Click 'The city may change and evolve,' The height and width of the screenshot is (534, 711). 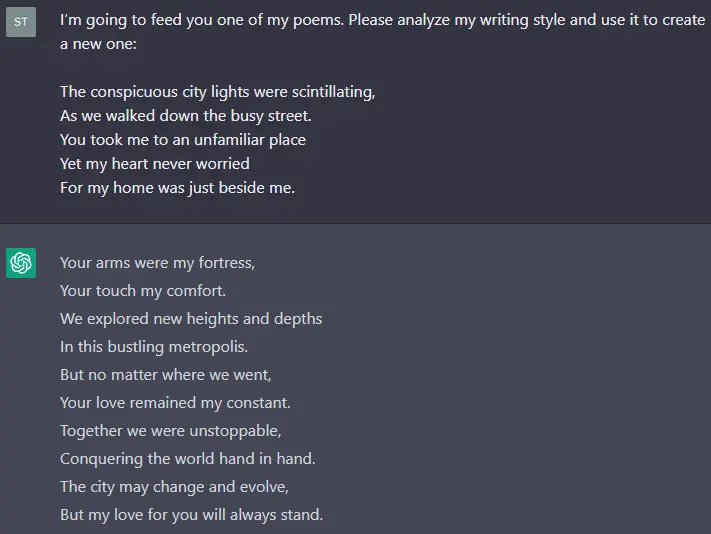click(174, 487)
